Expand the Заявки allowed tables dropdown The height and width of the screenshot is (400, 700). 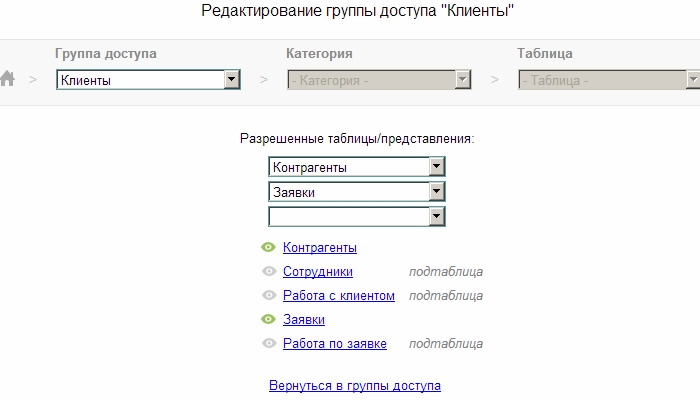(x=356, y=192)
